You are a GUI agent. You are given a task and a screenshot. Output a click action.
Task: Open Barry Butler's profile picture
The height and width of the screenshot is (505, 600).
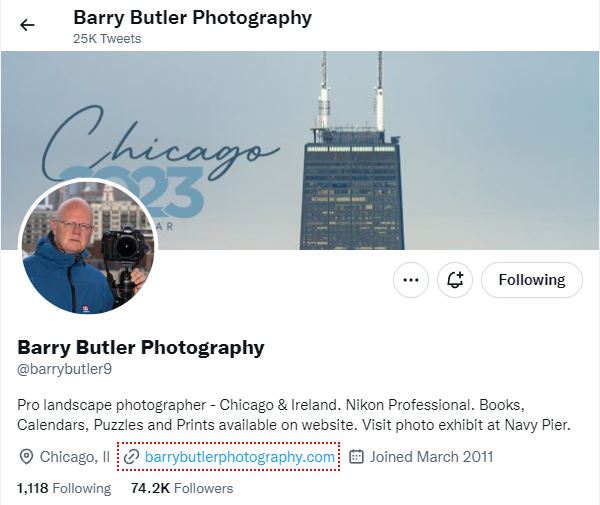pos(88,247)
